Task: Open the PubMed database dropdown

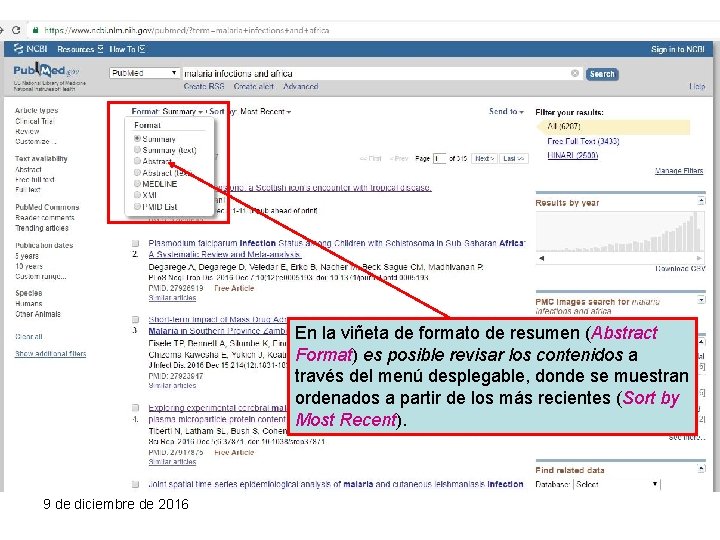Action: pos(144,73)
